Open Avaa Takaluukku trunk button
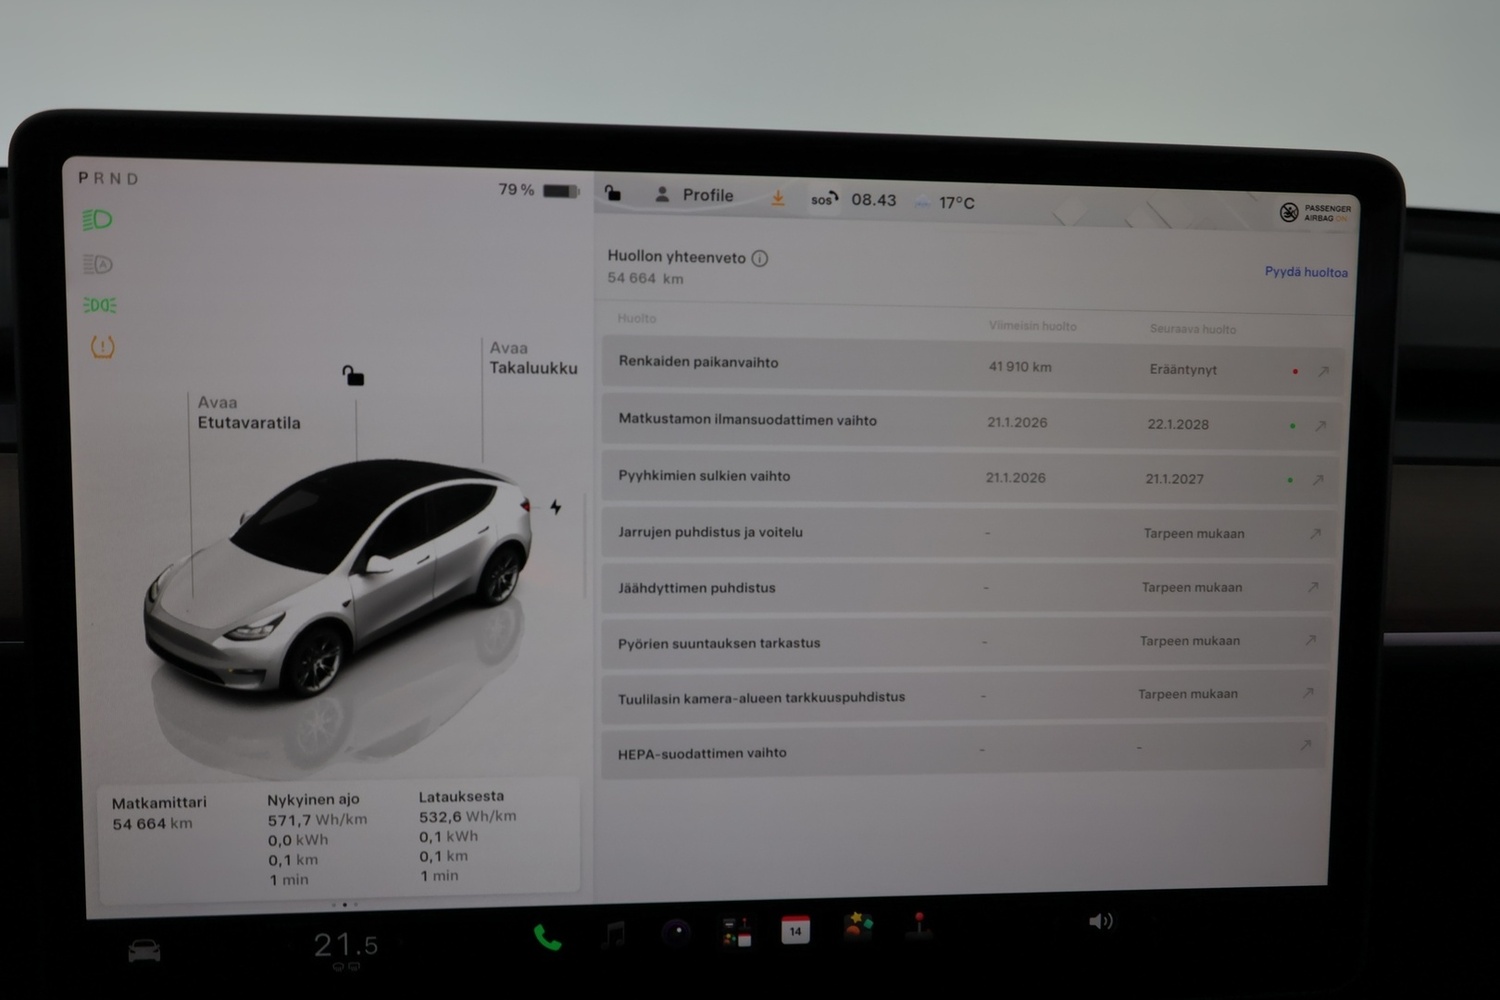This screenshot has width=1500, height=1000. (x=533, y=358)
